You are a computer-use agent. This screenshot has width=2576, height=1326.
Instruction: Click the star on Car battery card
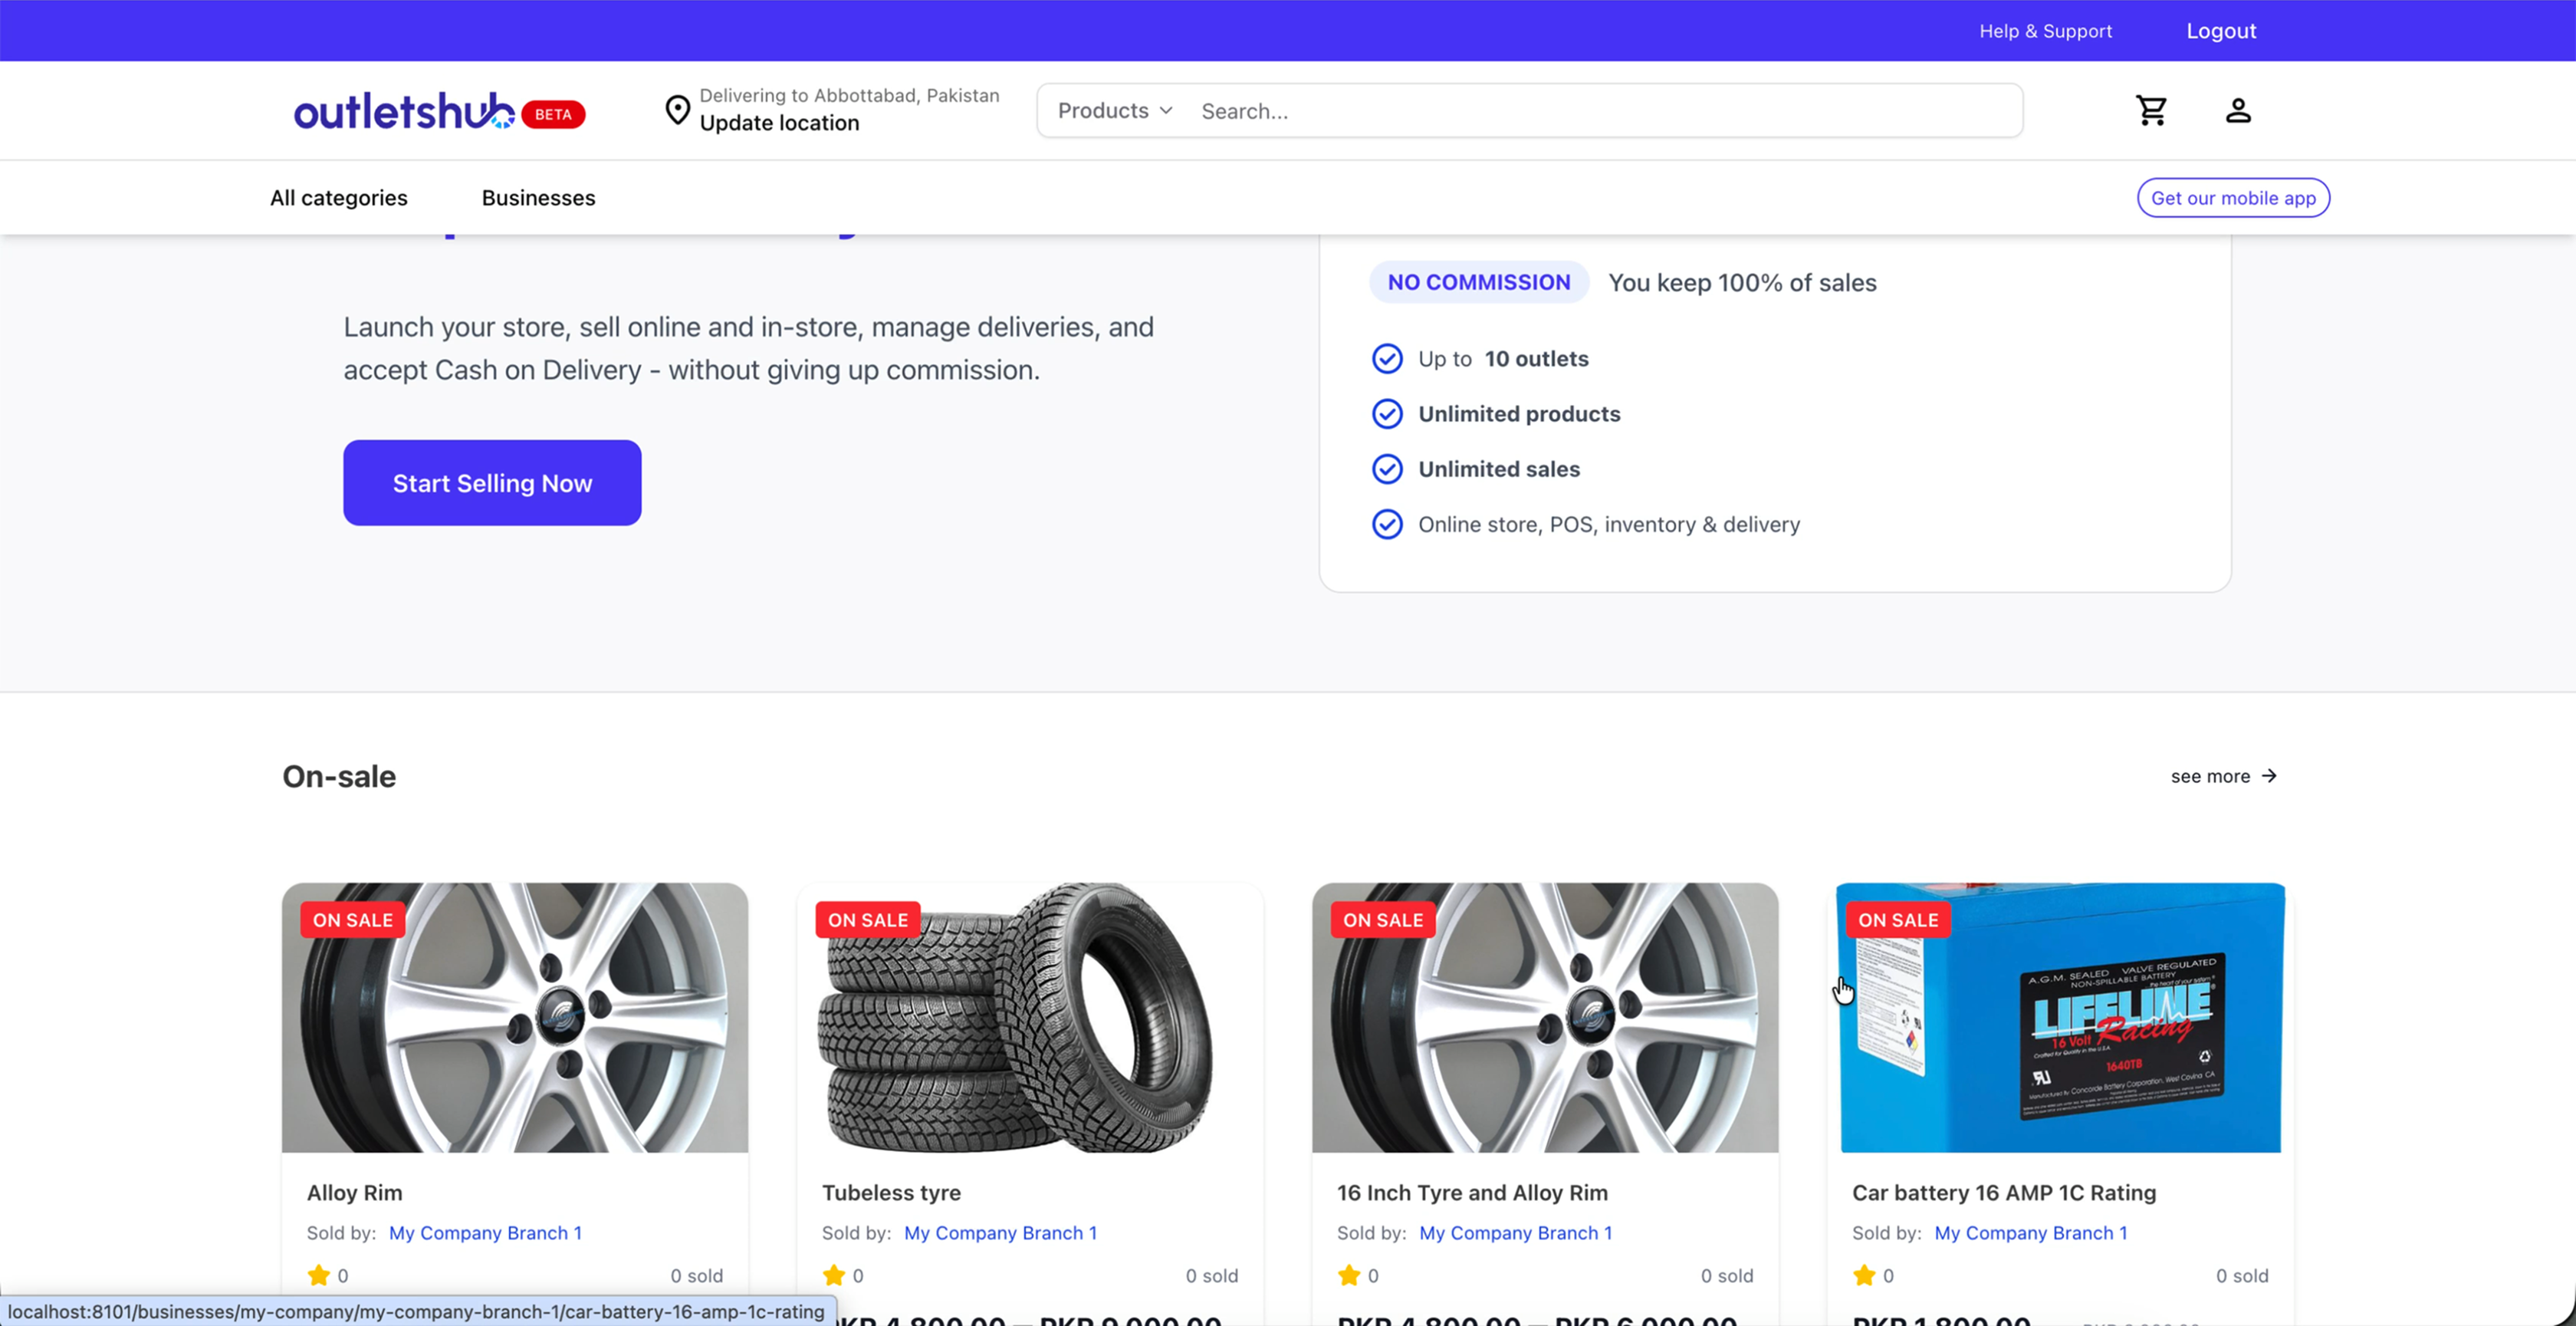(1863, 1275)
